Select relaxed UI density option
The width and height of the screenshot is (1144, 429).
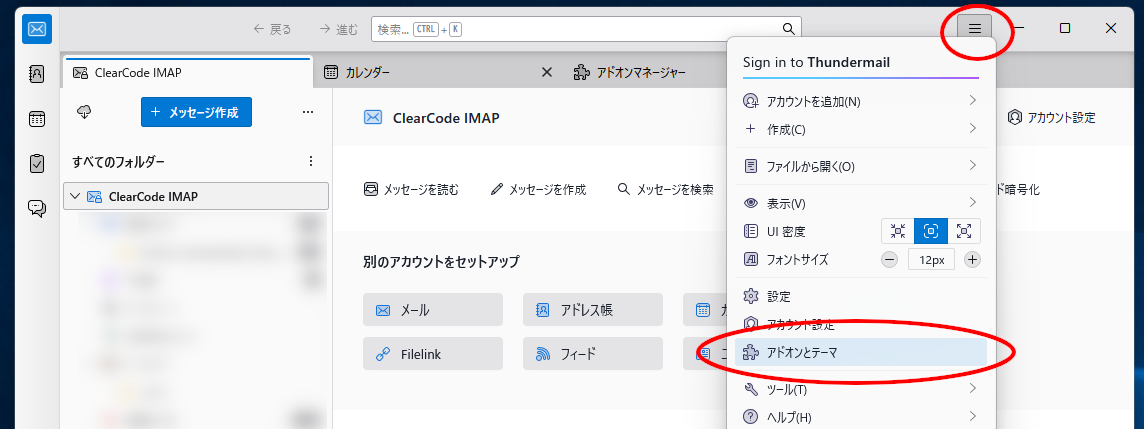pyautogui.click(x=964, y=231)
